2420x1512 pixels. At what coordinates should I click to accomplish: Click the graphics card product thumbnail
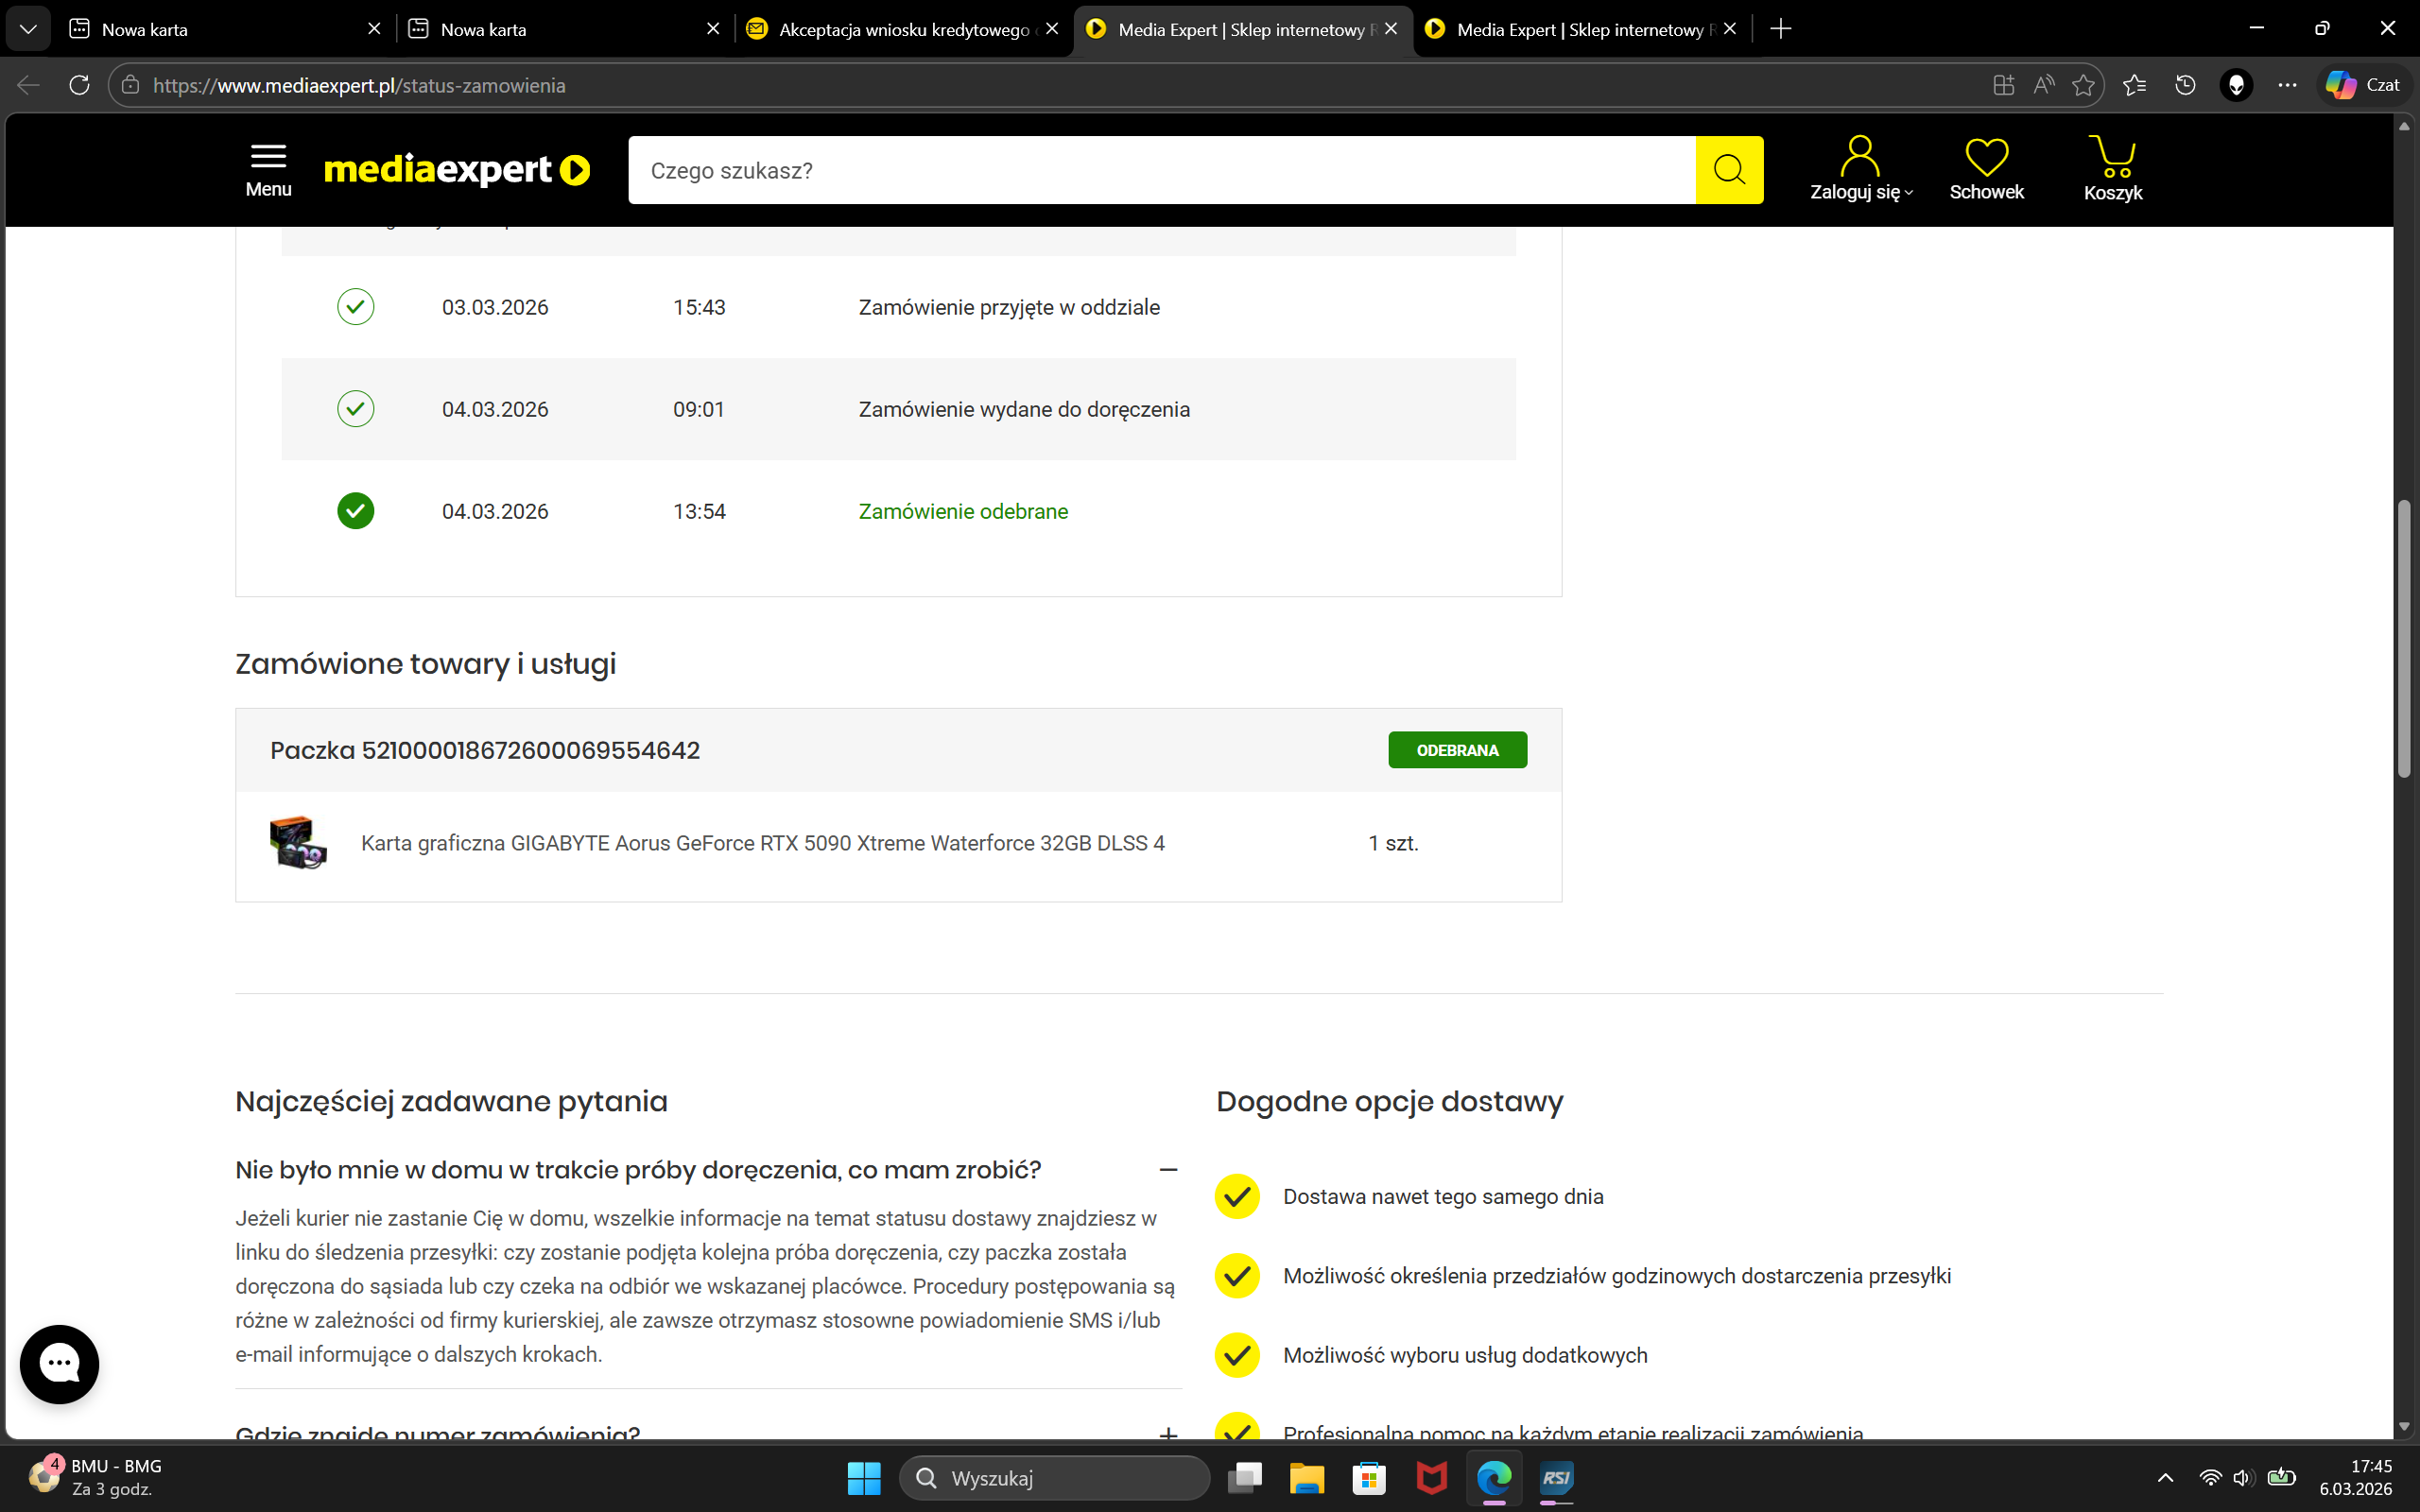[x=298, y=843]
